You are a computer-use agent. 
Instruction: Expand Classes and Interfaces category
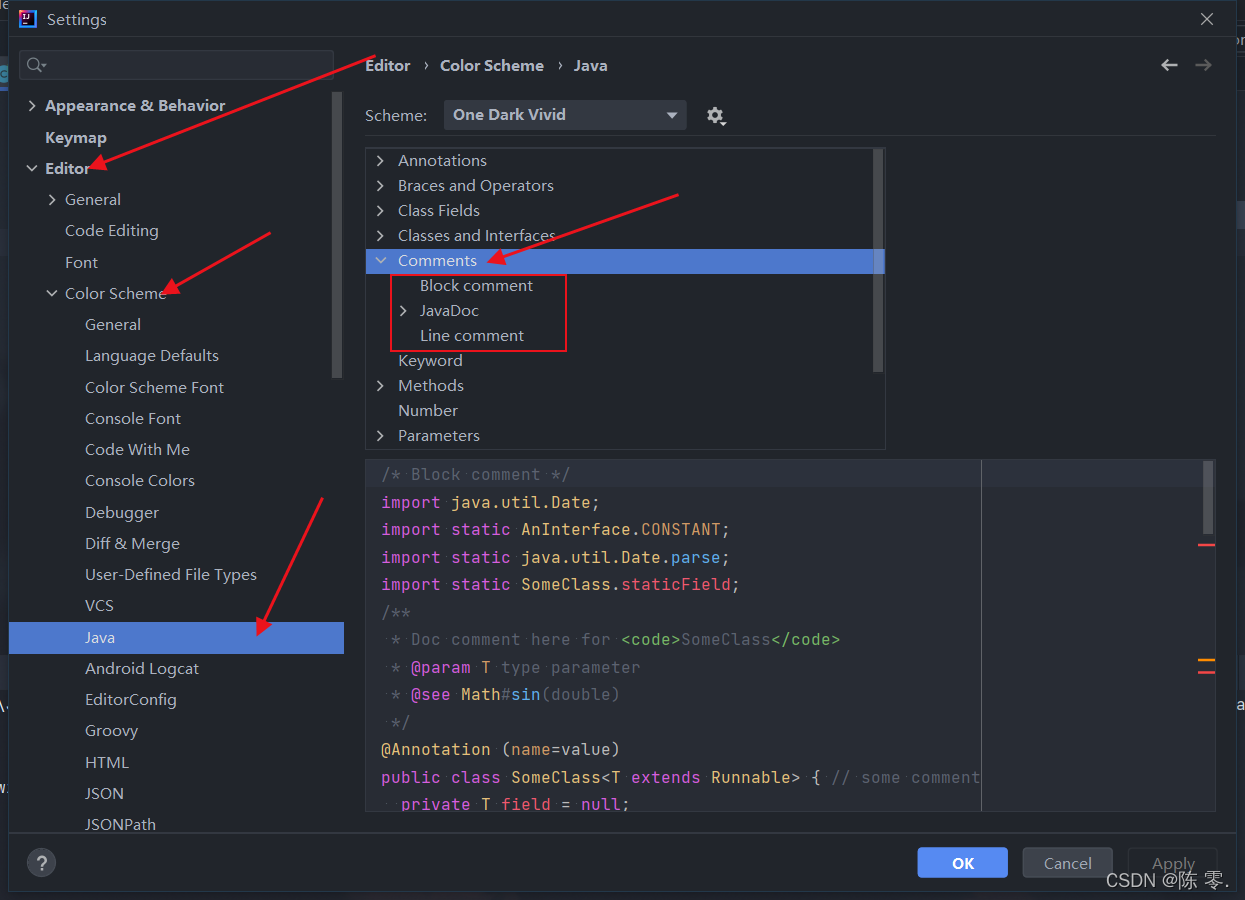pos(380,236)
